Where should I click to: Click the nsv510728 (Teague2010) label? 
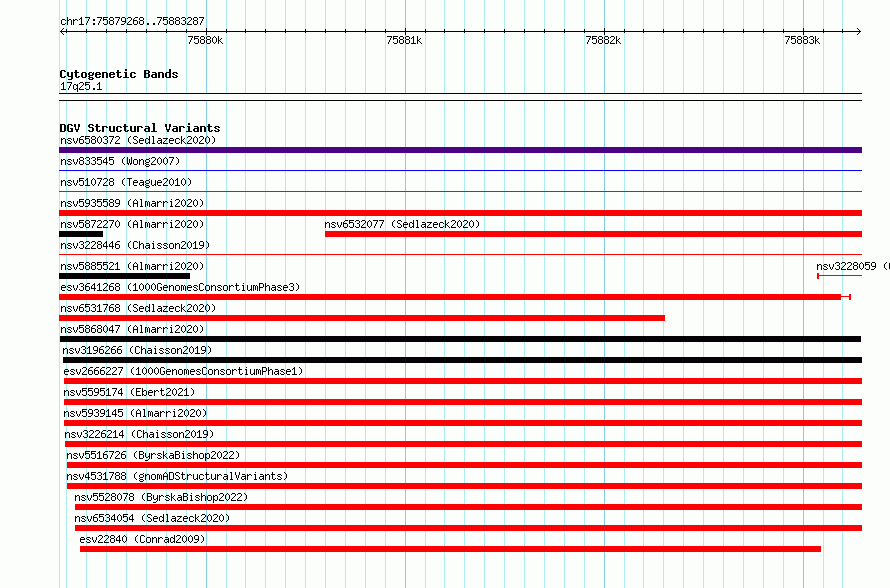point(126,182)
